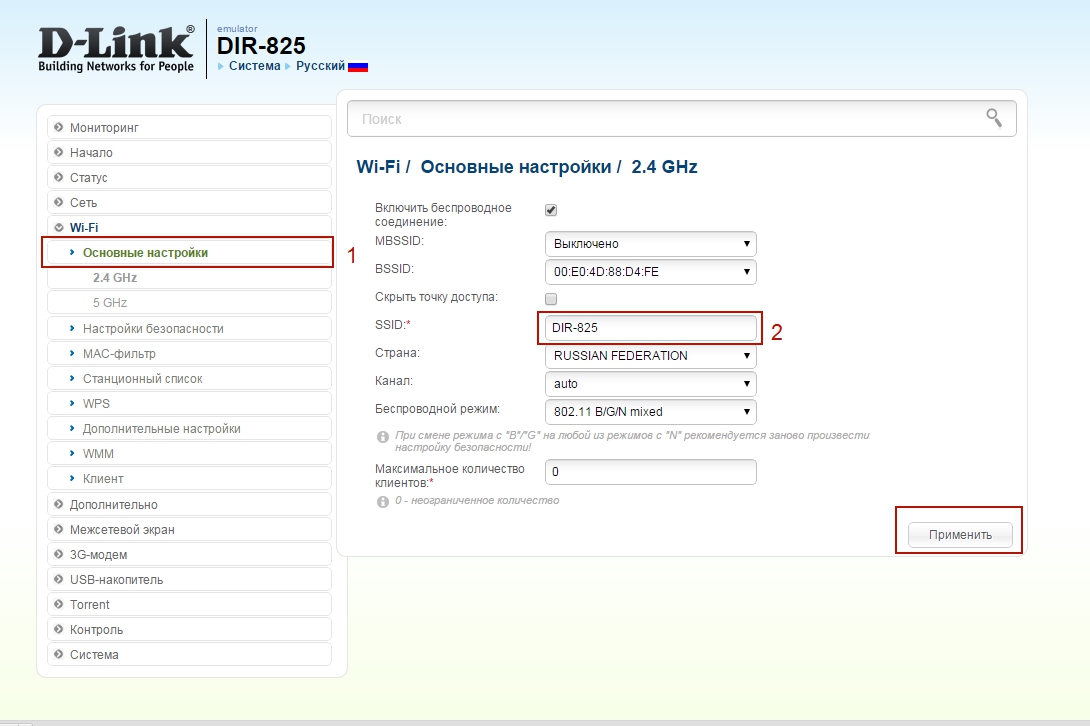1090x726 pixels.
Task: Expand the Мониторинг menu section
Action: 189,127
